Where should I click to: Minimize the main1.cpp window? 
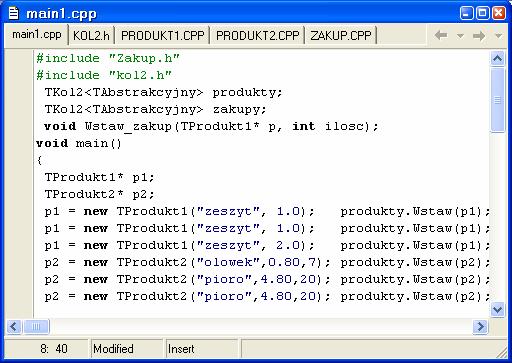click(x=466, y=13)
